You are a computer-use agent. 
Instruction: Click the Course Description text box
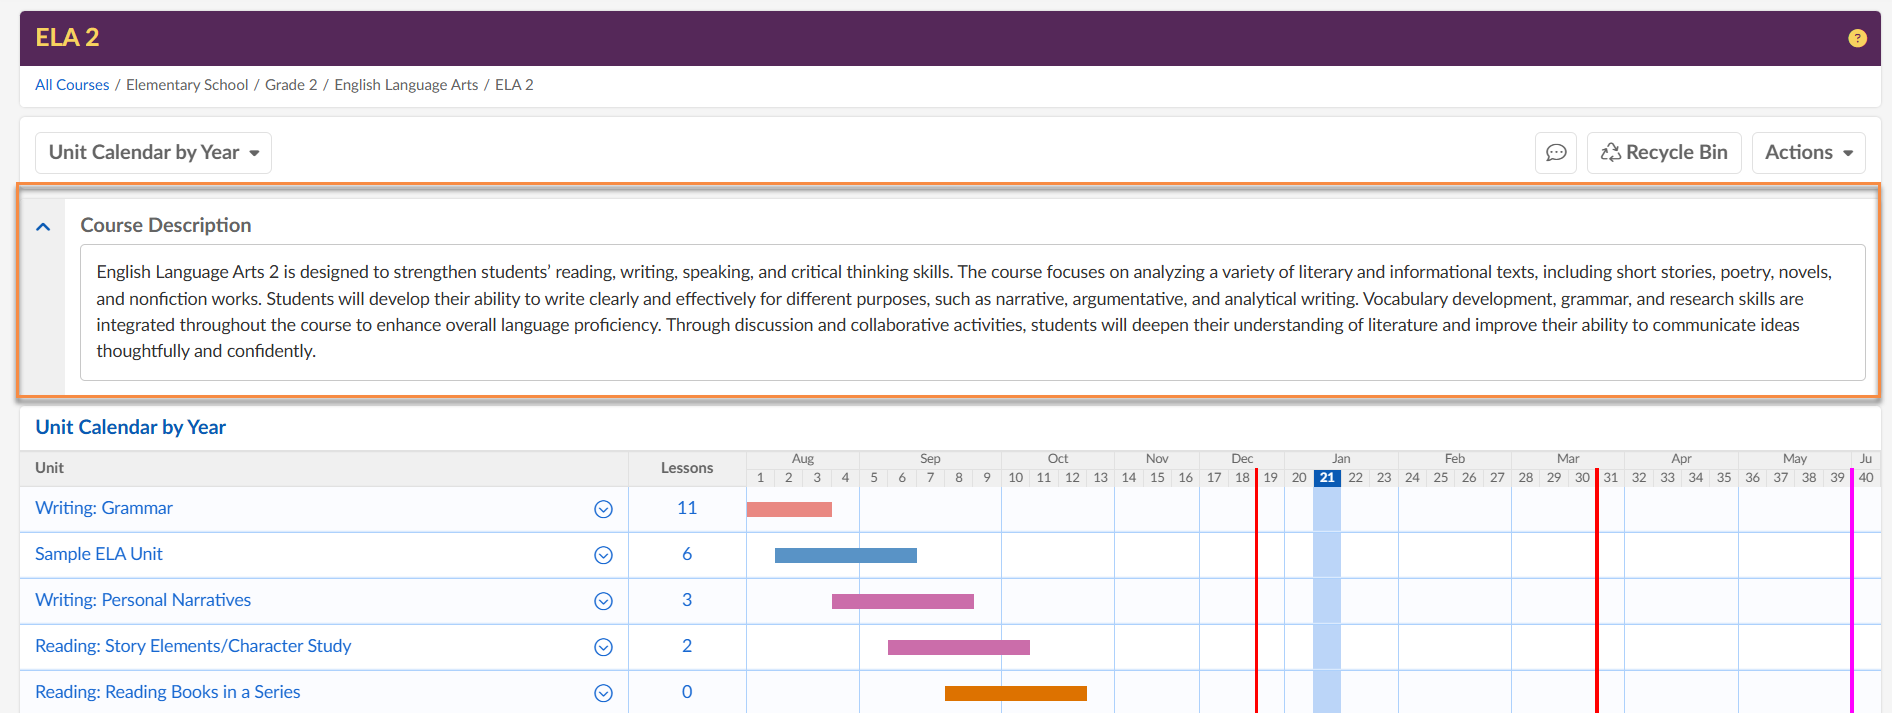click(x=972, y=312)
